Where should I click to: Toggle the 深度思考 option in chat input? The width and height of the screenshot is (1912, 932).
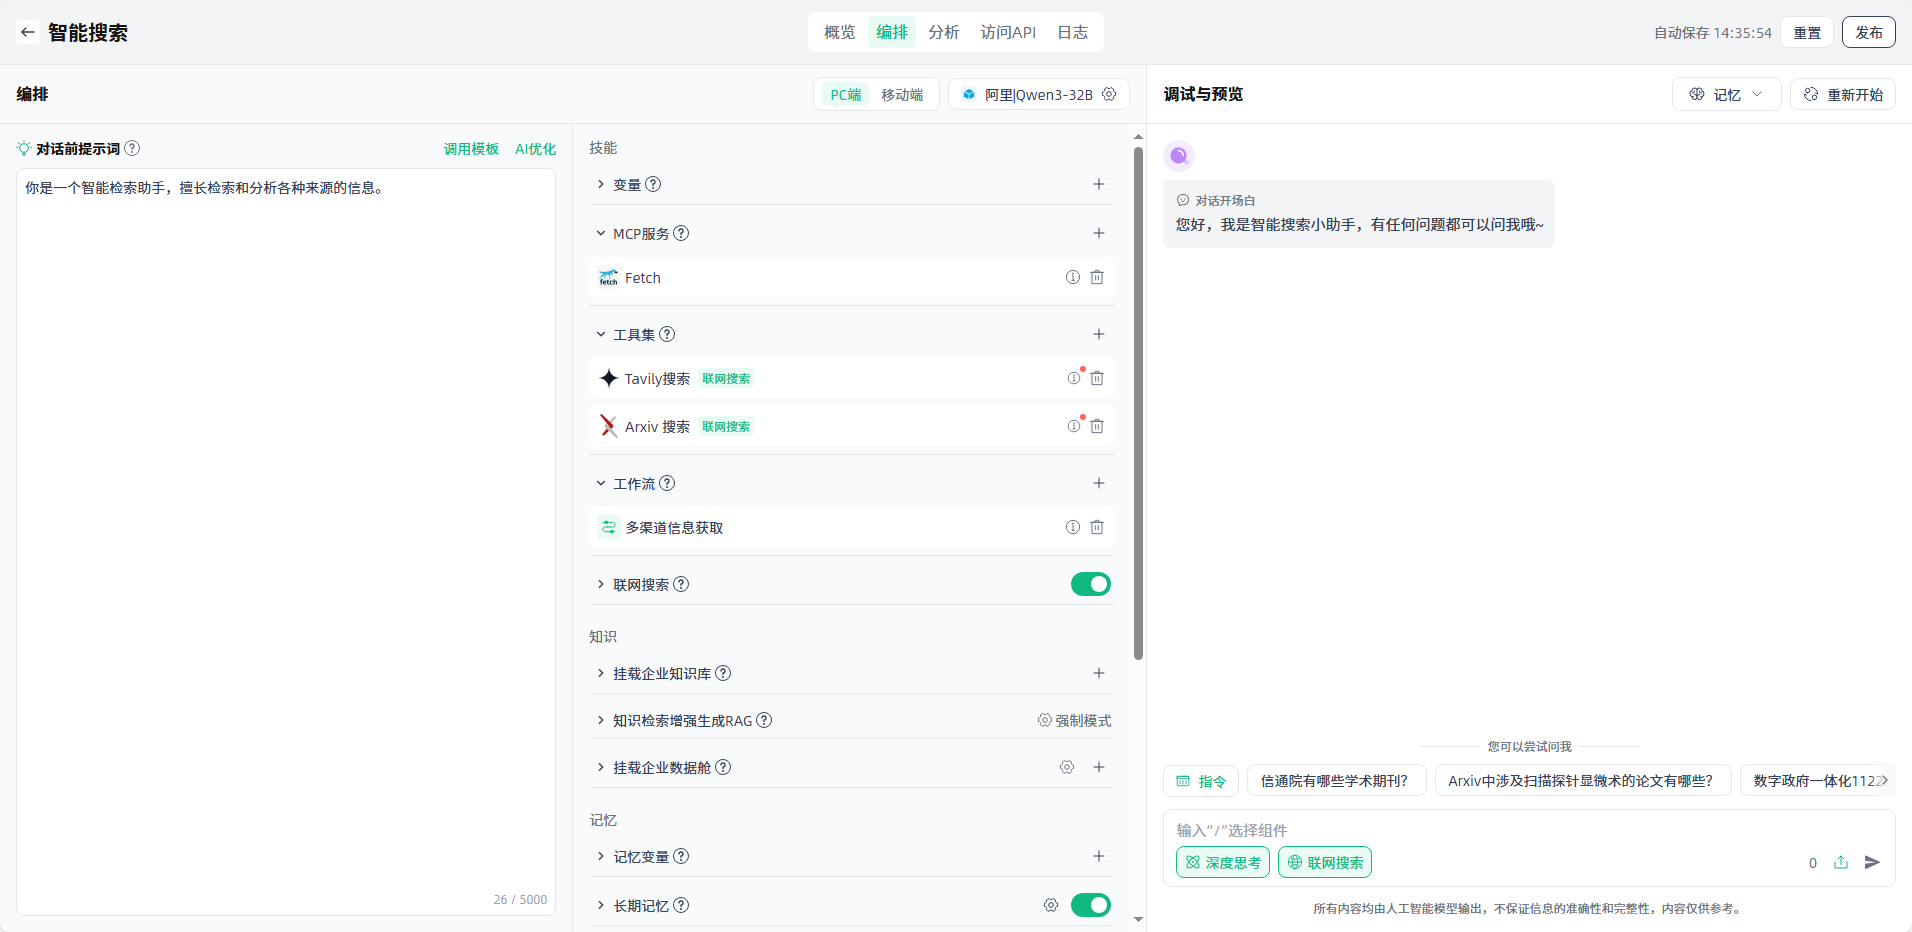pos(1222,862)
